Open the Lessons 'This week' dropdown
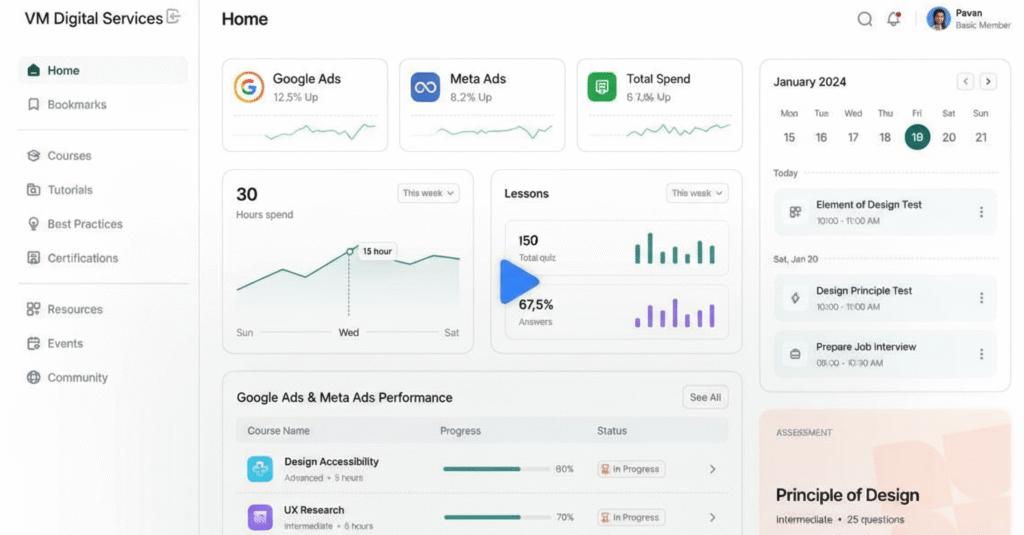The image size is (1024, 535). pos(697,193)
